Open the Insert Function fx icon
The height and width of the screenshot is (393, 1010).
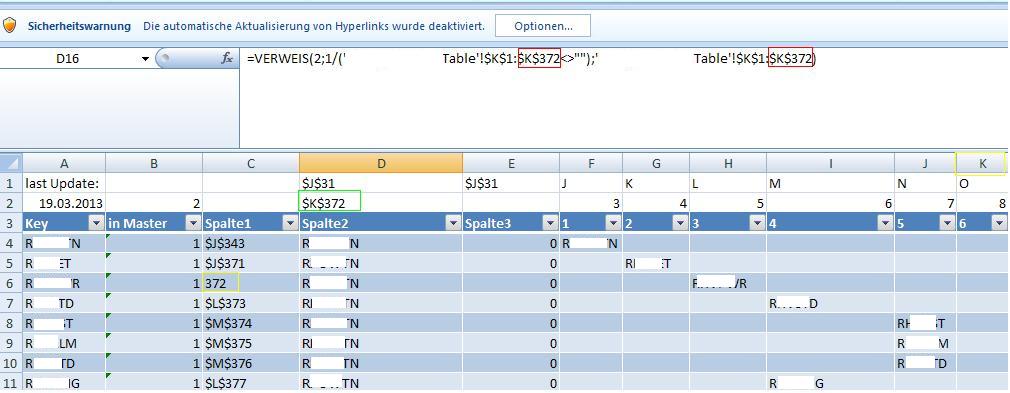(x=227, y=59)
